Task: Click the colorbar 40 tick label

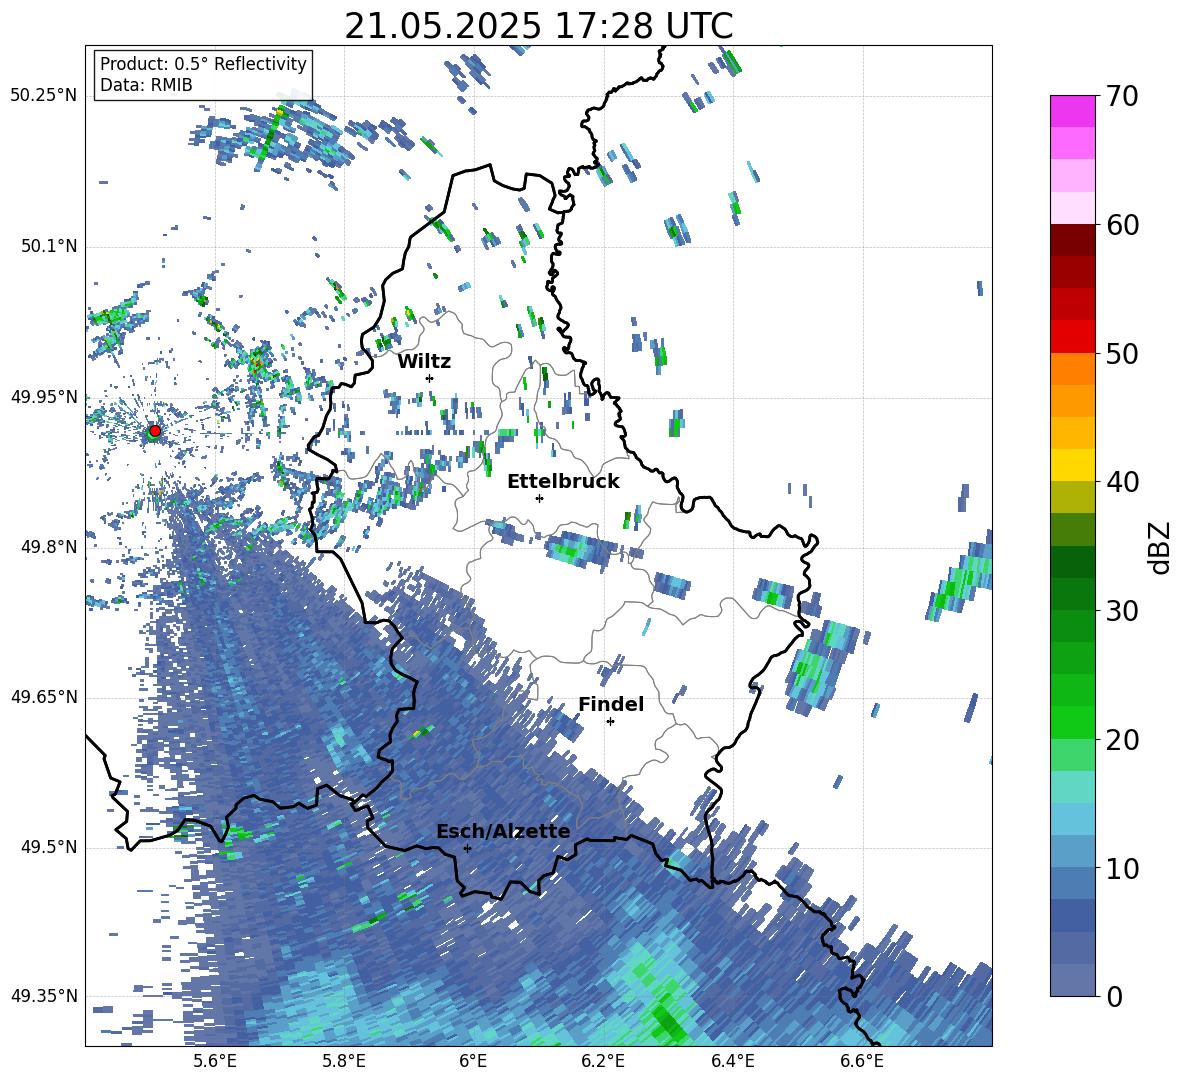Action: point(1123,482)
